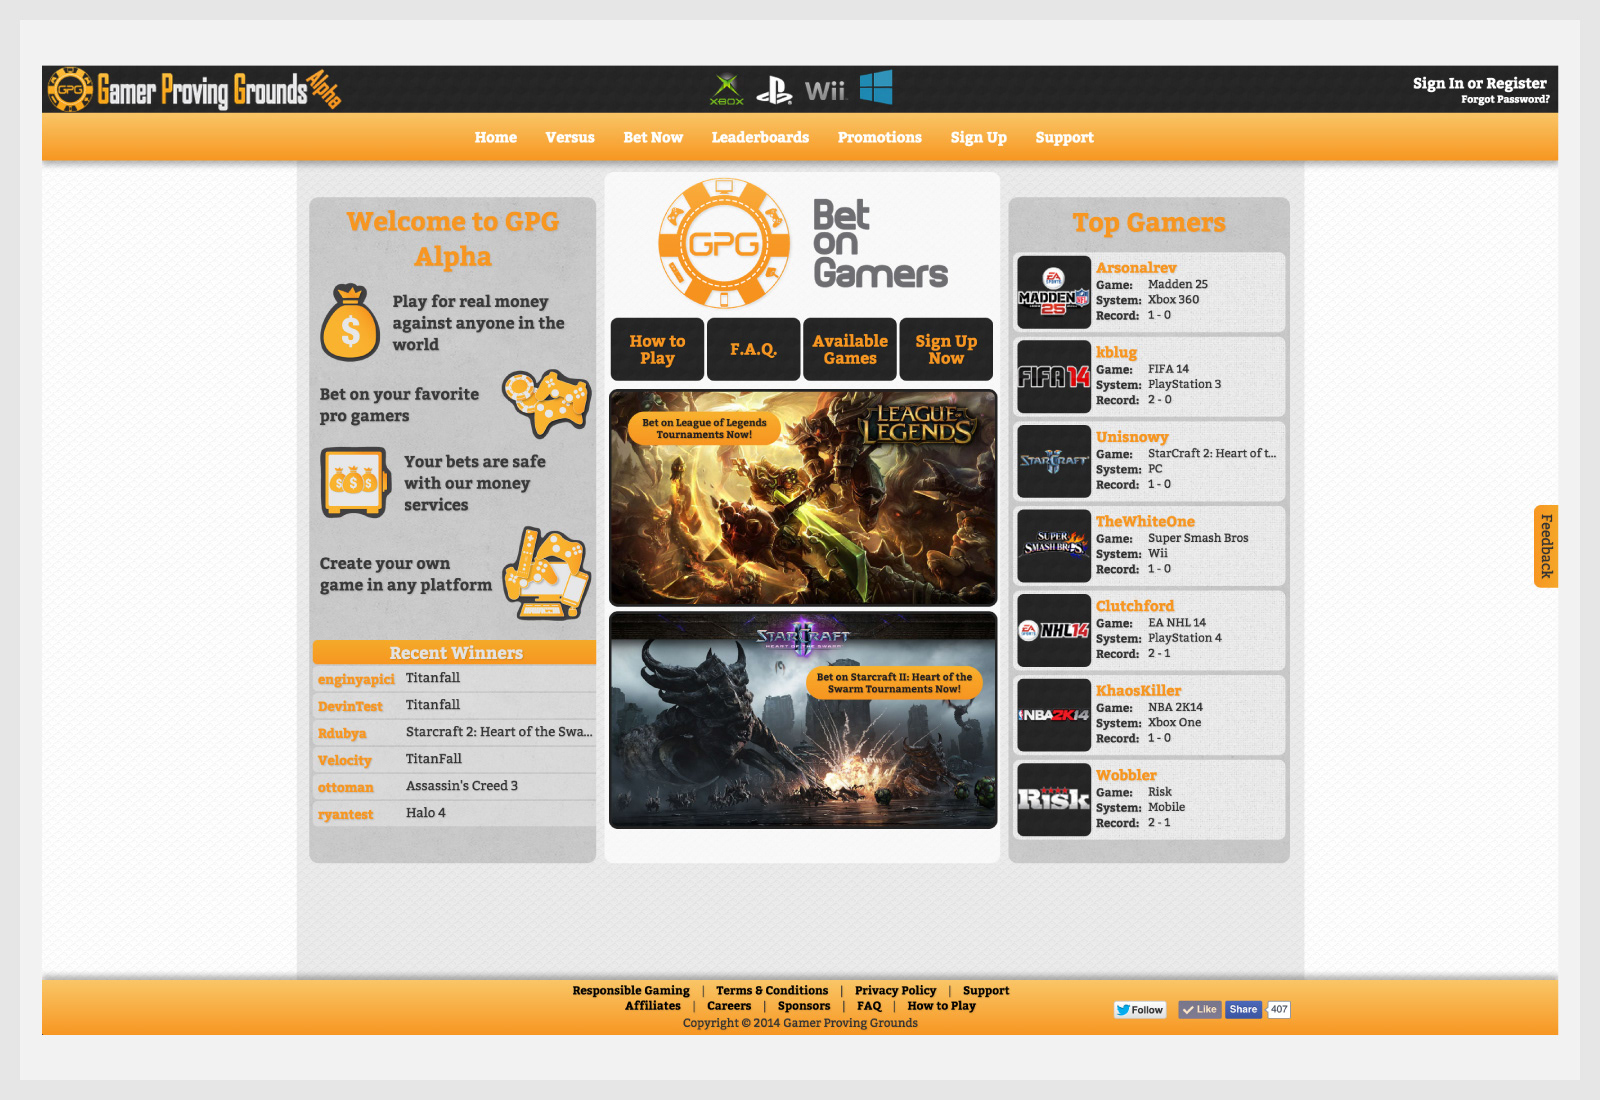This screenshot has height=1100, width=1600.
Task: Open FAQ footer link
Action: [x=869, y=1006]
